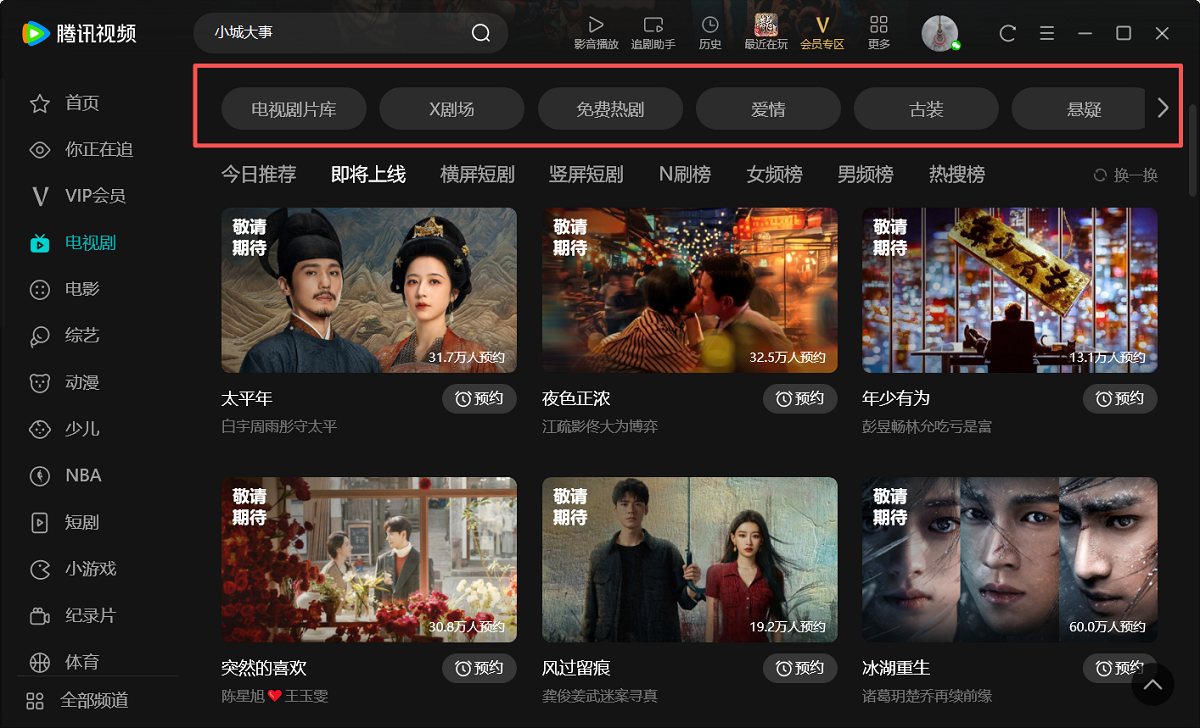Select 热搜榜 tab

coord(956,174)
